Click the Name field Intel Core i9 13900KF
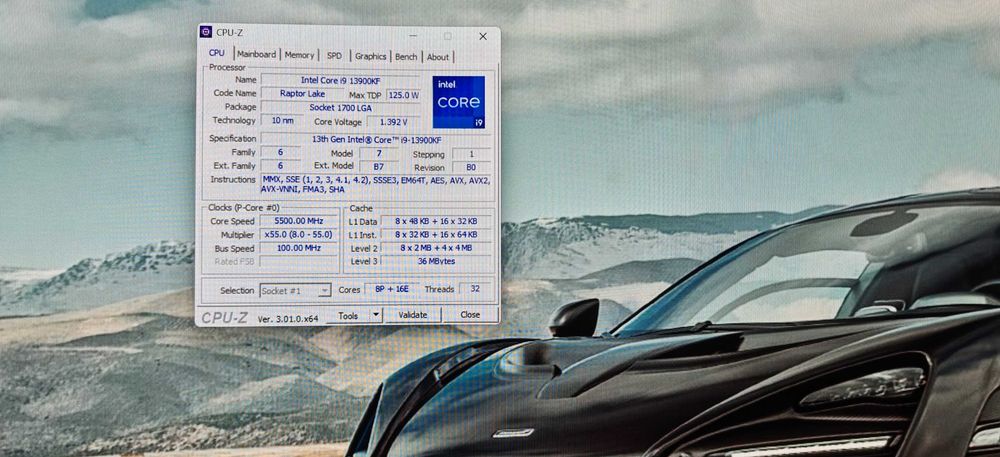 [x=342, y=80]
